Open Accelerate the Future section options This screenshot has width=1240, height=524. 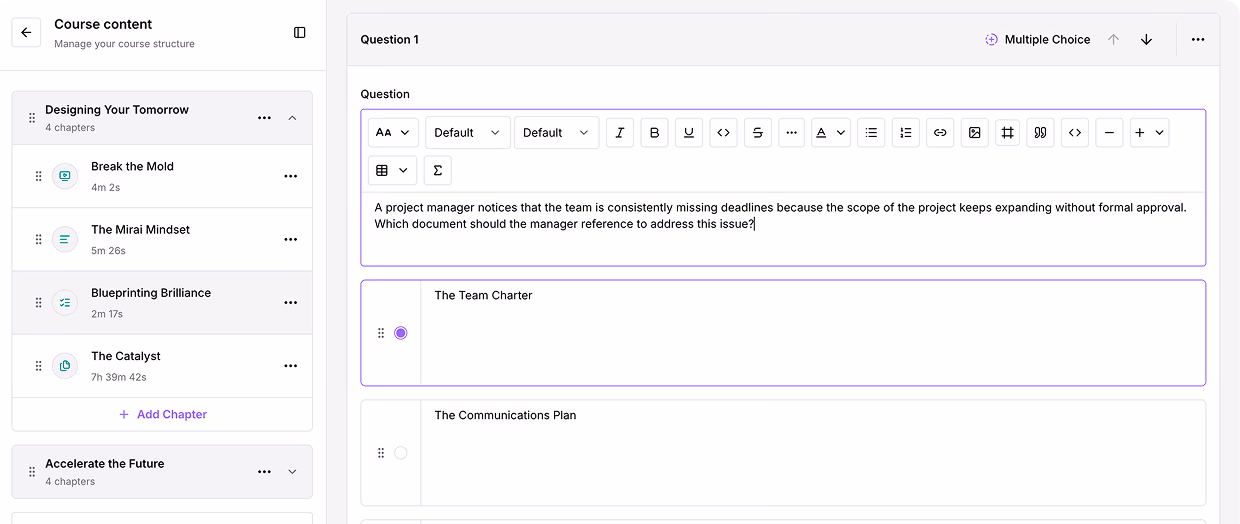coord(264,472)
